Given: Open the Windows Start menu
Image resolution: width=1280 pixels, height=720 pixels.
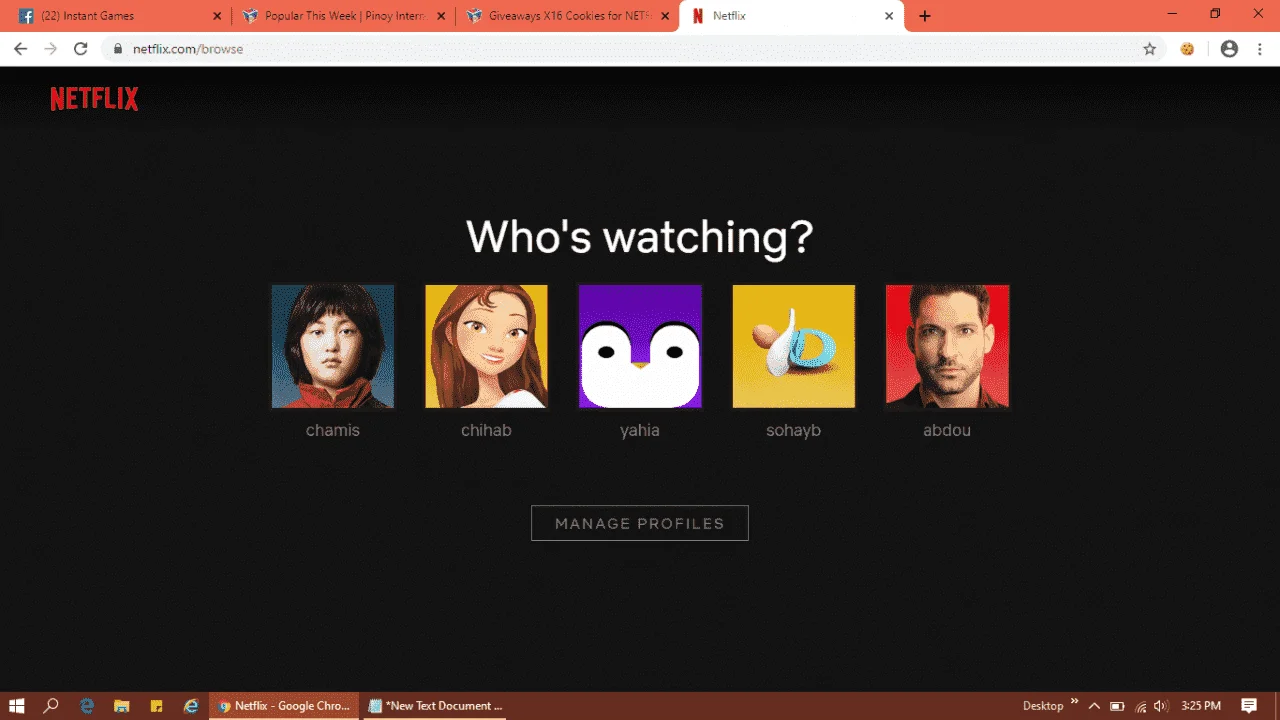Looking at the screenshot, I should [17, 706].
